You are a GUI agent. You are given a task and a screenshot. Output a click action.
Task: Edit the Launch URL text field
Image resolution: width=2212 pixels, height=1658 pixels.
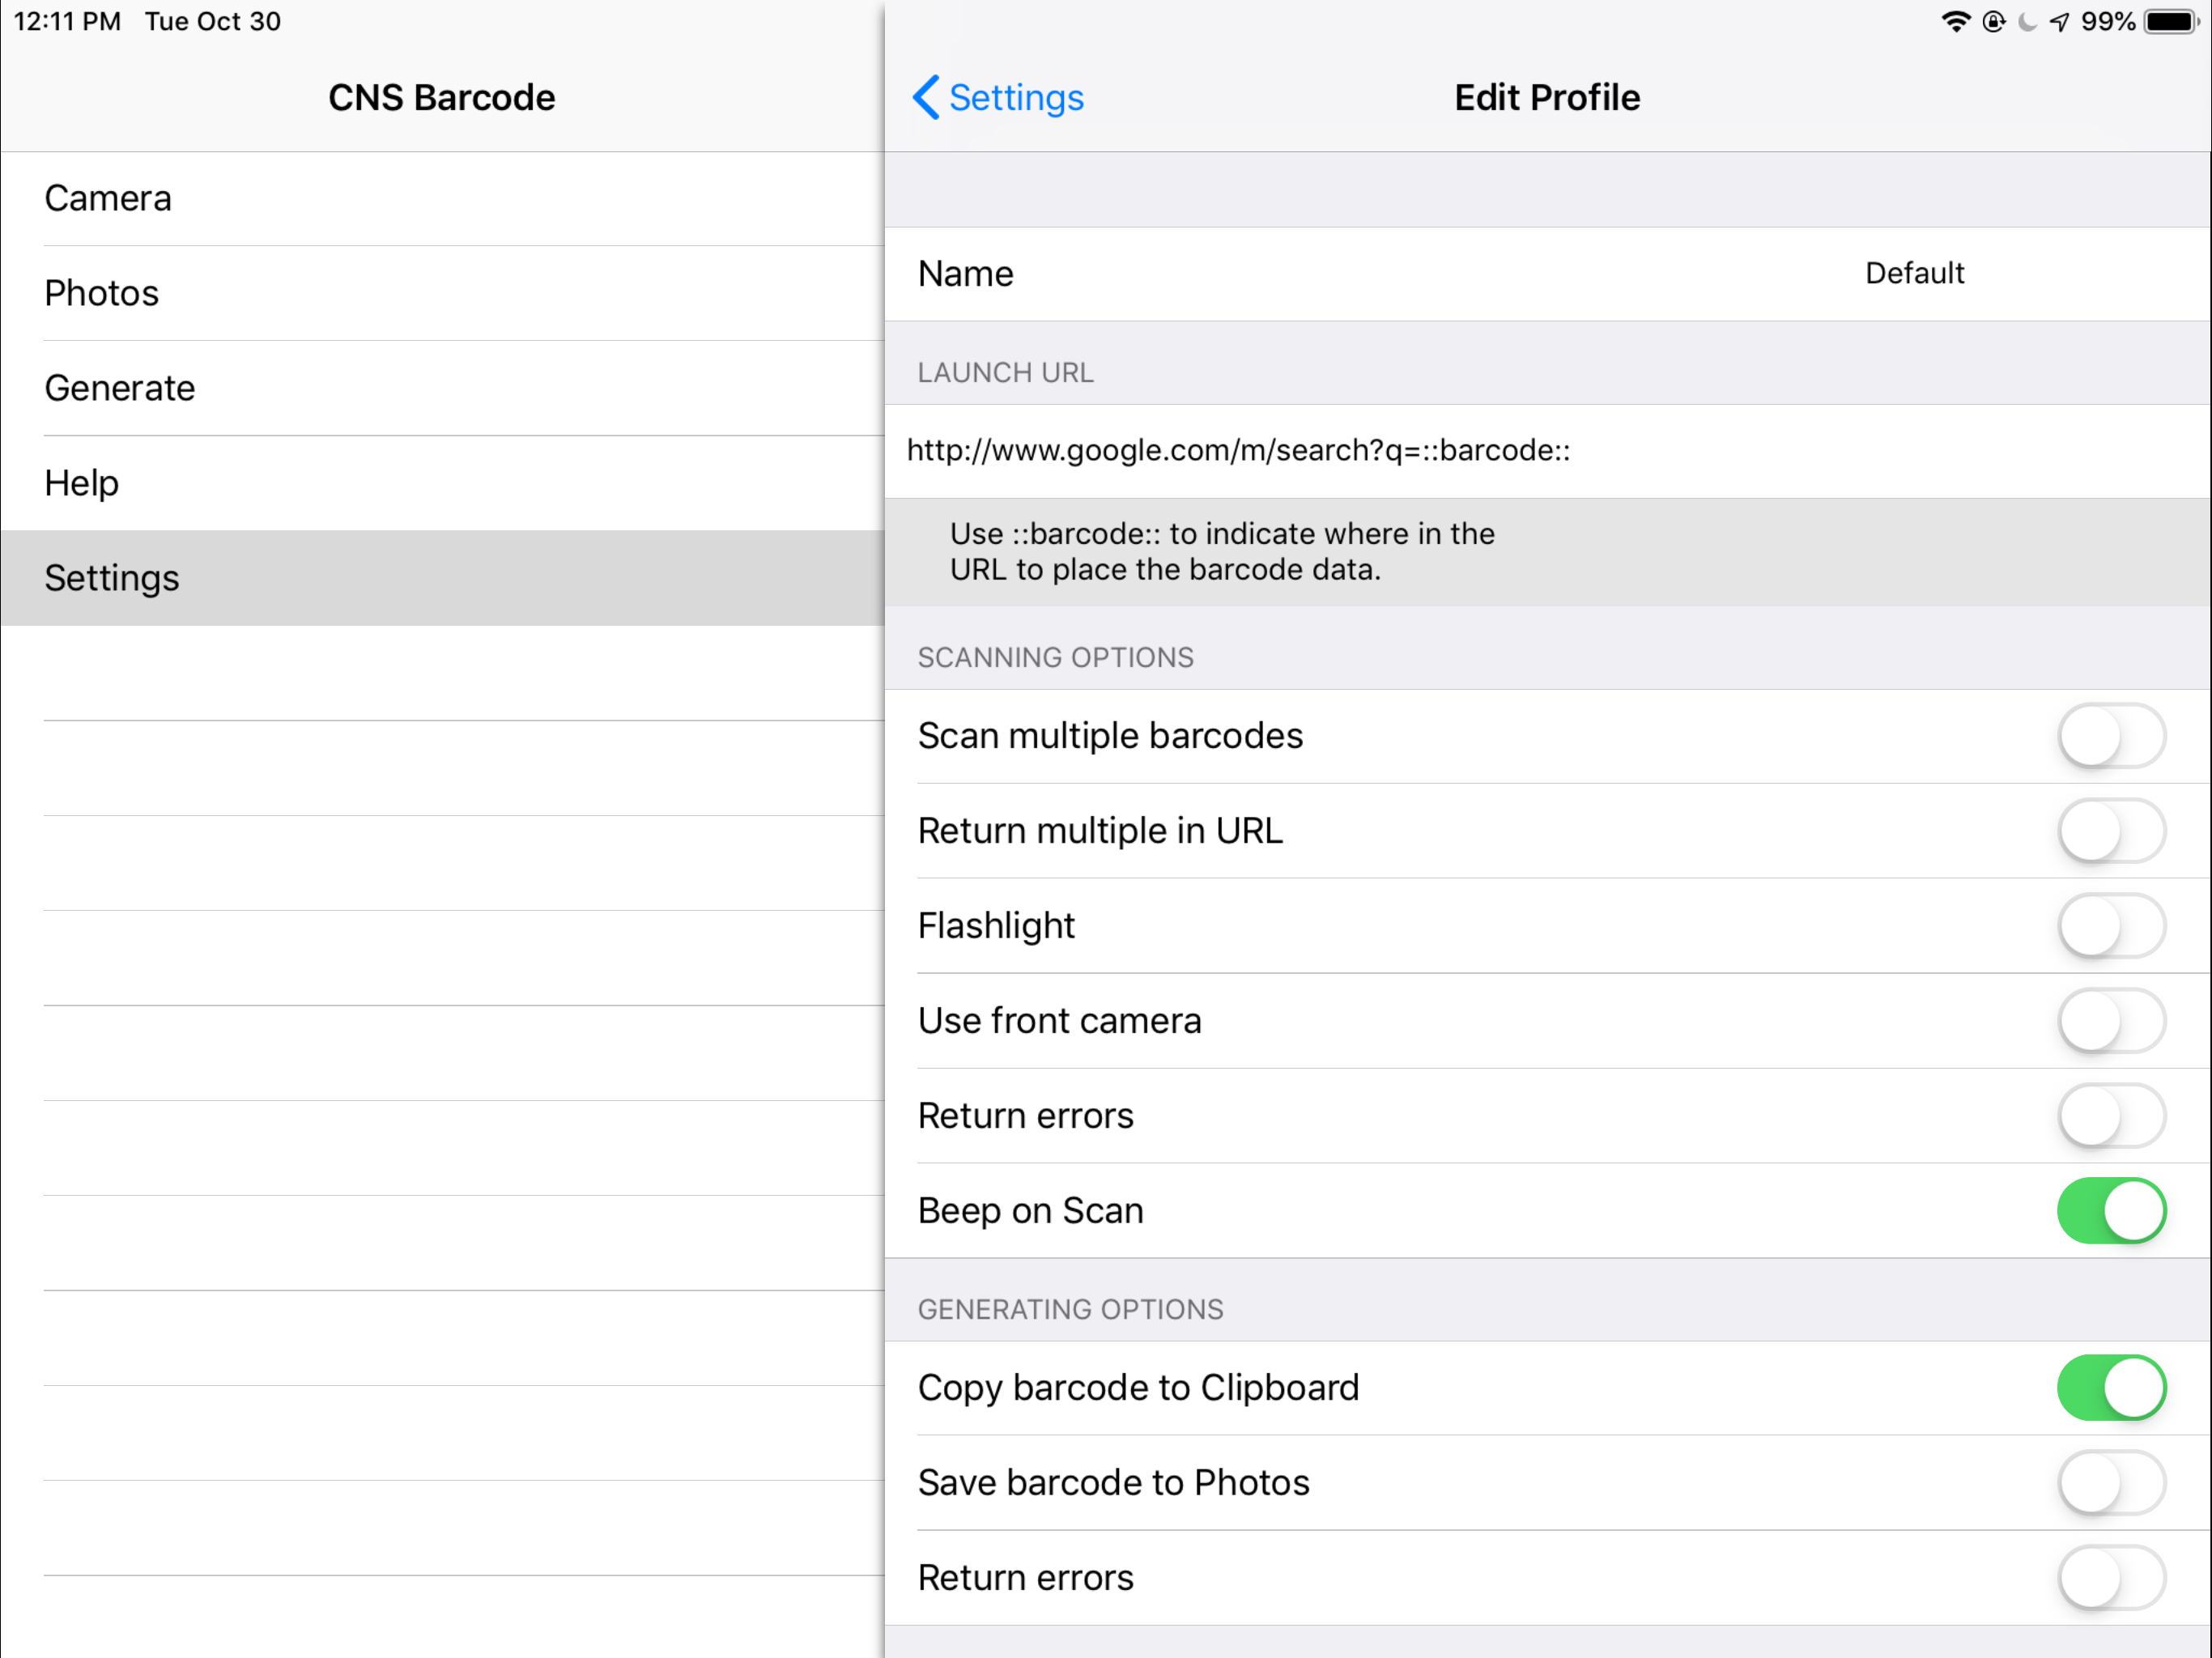pos(1547,451)
